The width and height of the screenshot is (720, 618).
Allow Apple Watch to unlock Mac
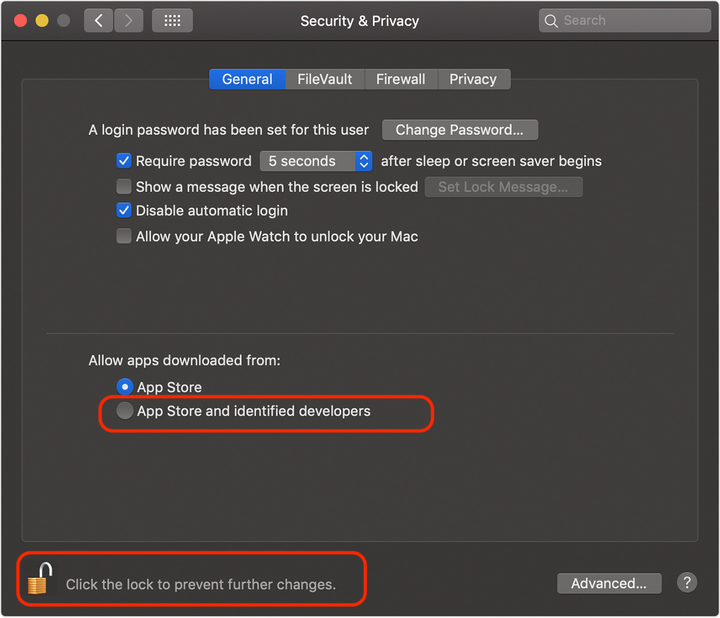click(124, 237)
